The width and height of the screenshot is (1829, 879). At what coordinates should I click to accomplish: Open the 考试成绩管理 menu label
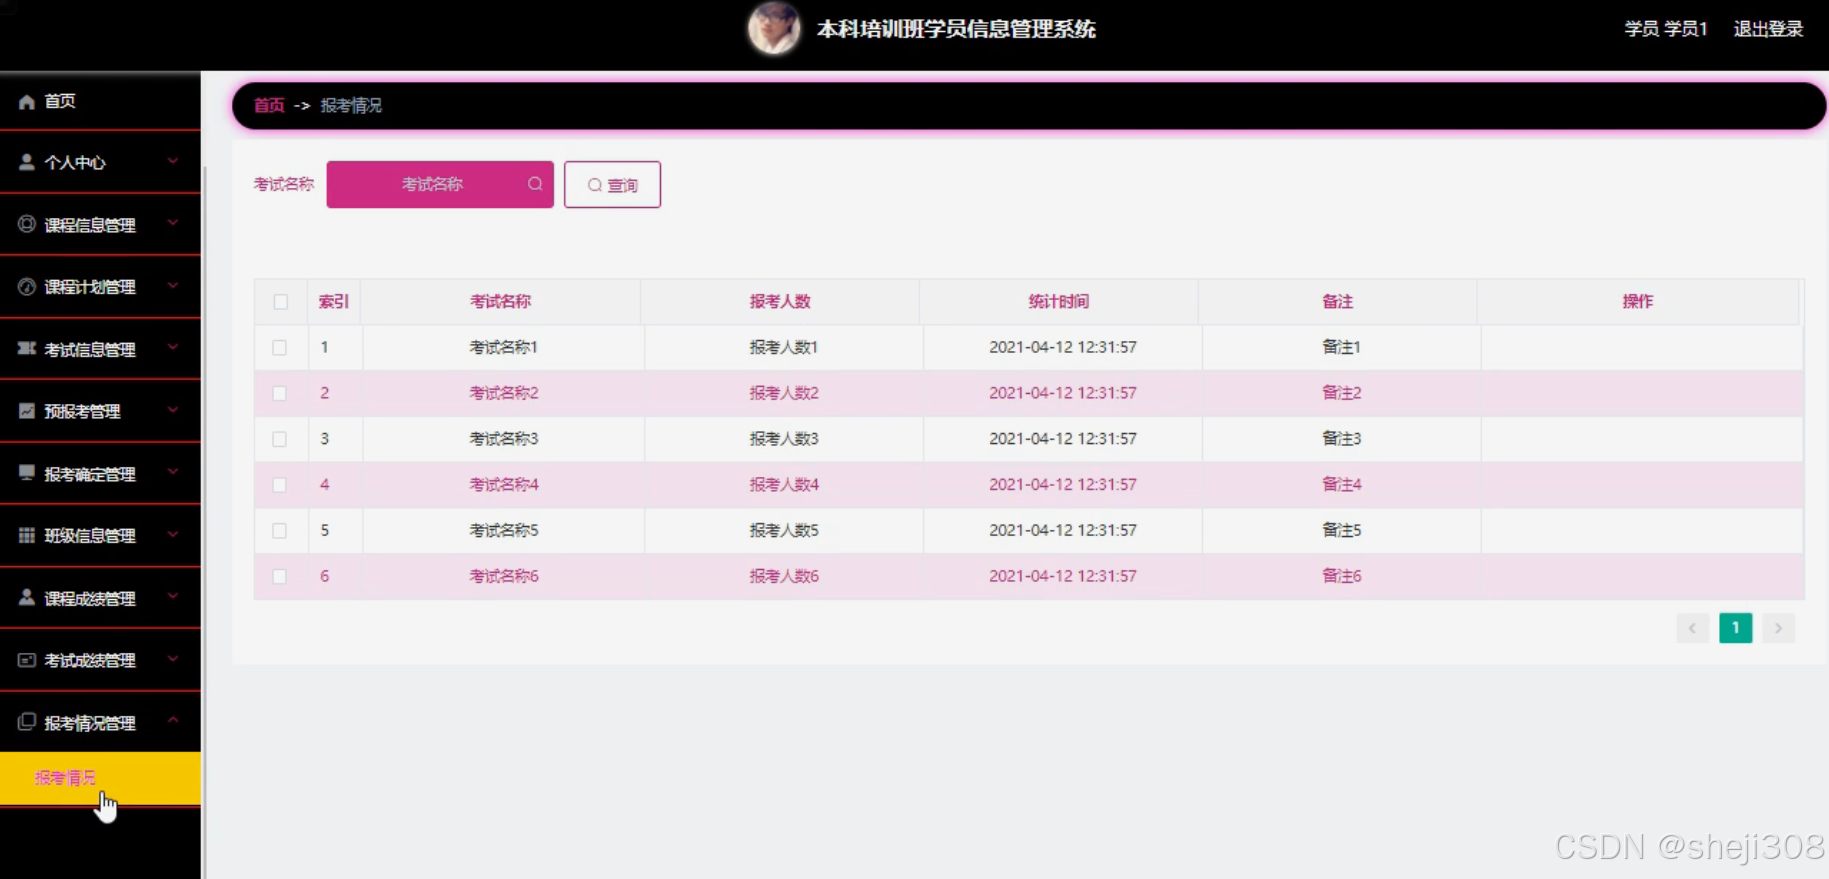[90, 661]
